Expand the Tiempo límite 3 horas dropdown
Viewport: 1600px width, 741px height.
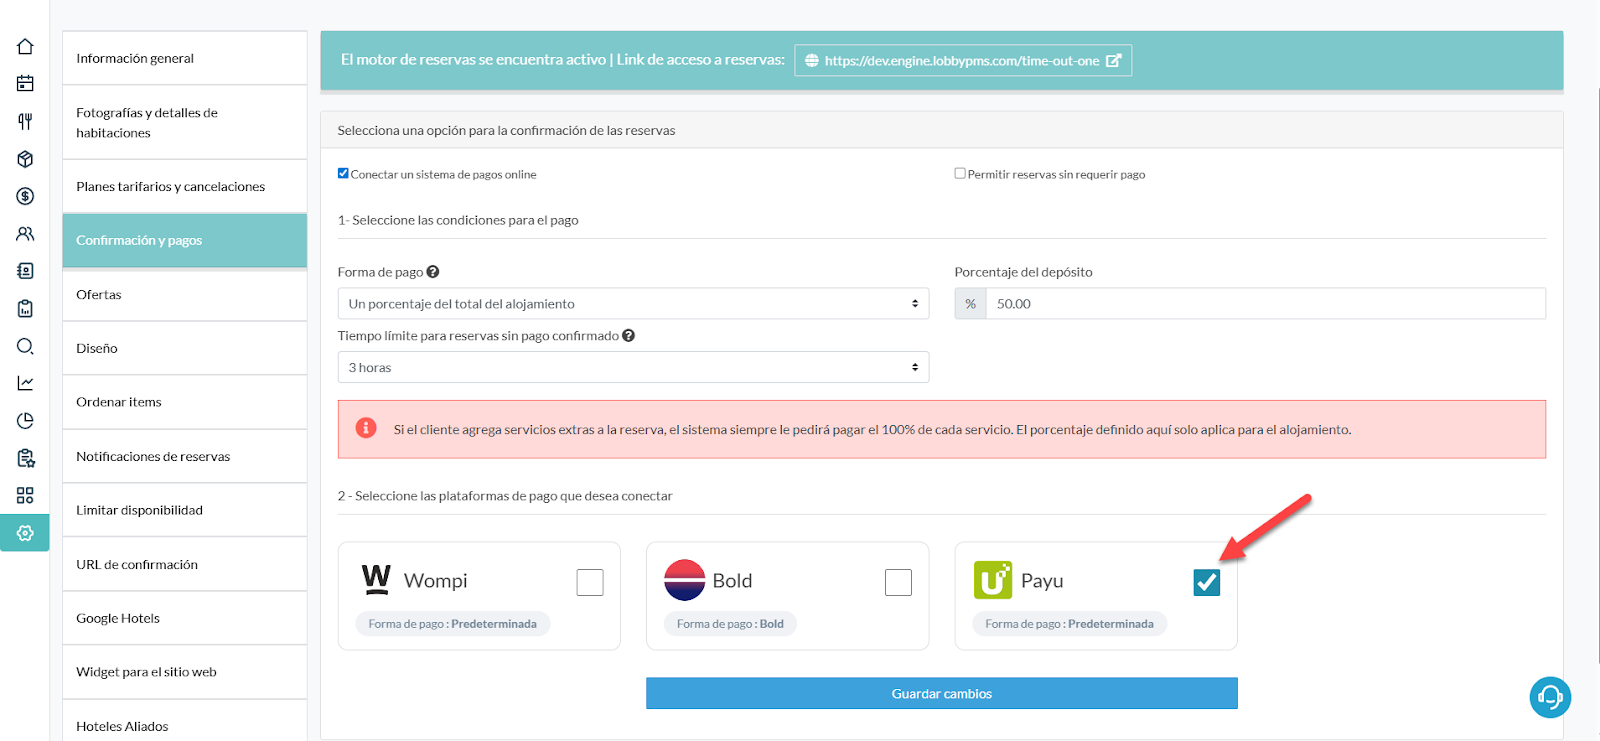[x=633, y=368]
